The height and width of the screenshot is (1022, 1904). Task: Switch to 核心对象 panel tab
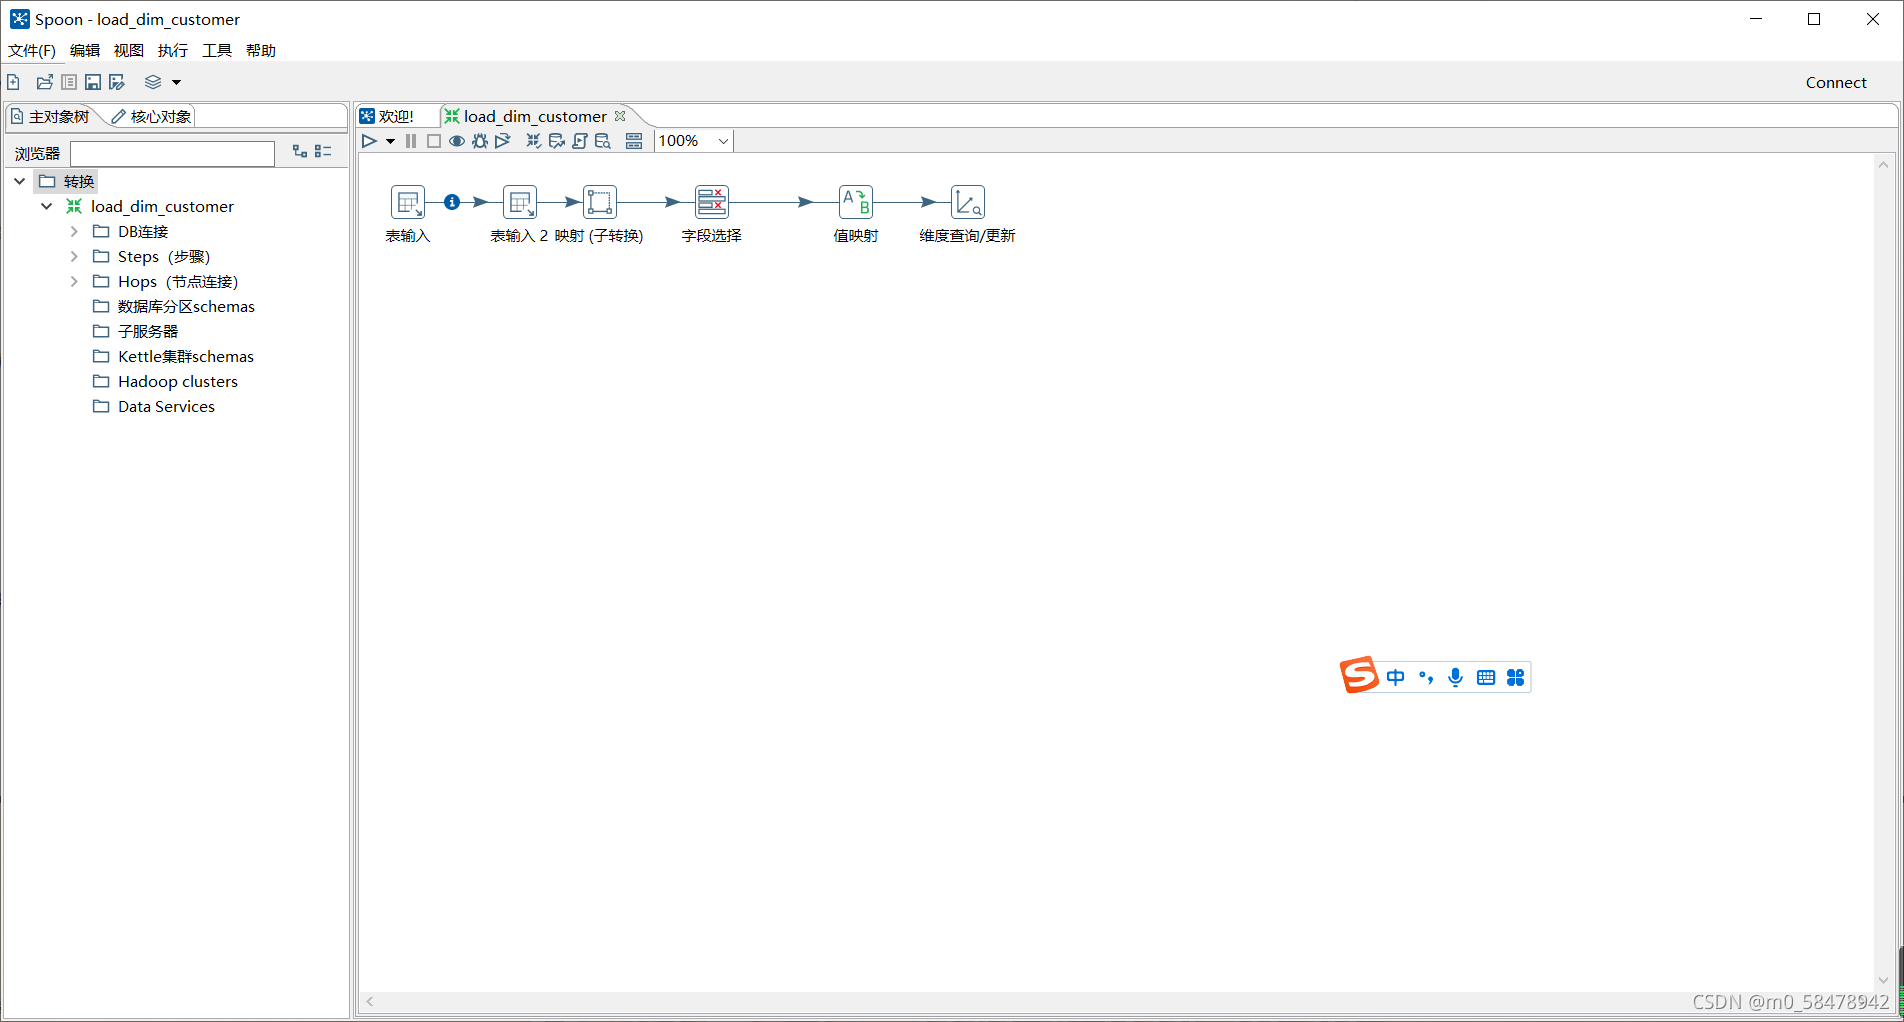pyautogui.click(x=151, y=116)
